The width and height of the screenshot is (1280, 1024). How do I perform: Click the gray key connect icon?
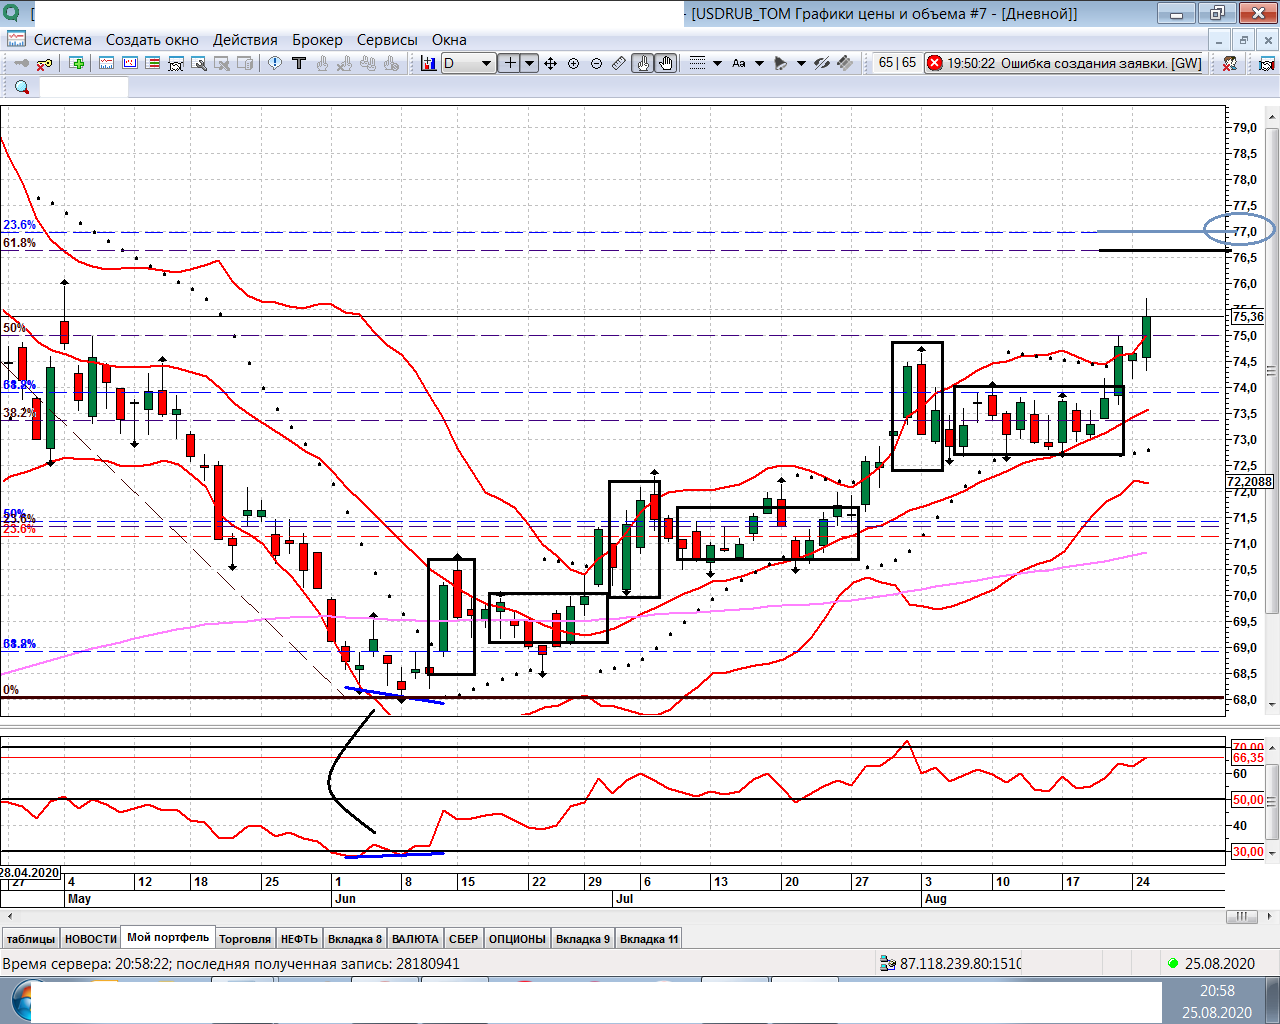[21, 63]
